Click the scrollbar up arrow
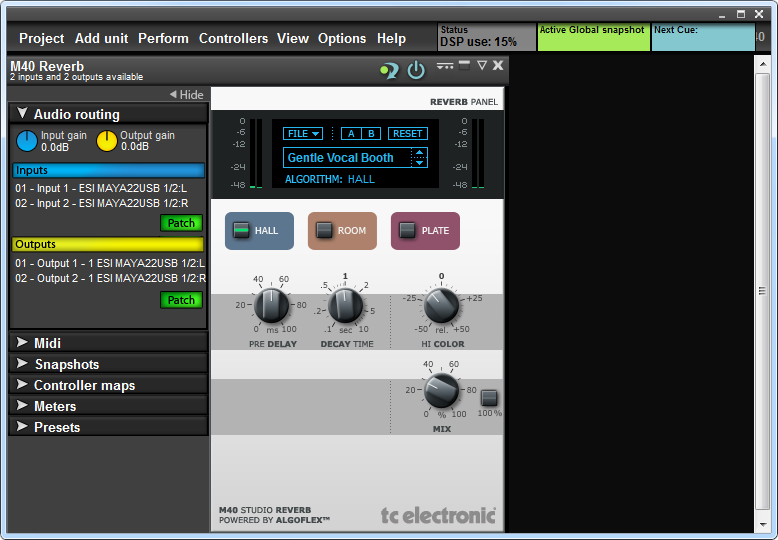The width and height of the screenshot is (778, 540). [762, 64]
